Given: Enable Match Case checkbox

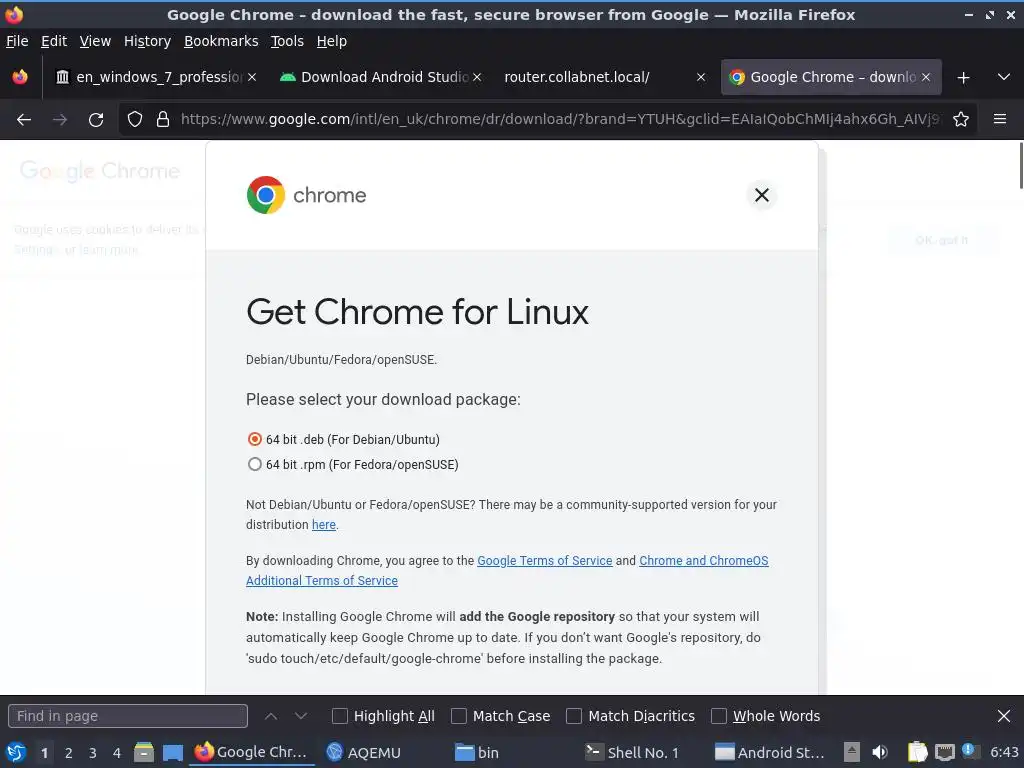Looking at the screenshot, I should coord(459,716).
